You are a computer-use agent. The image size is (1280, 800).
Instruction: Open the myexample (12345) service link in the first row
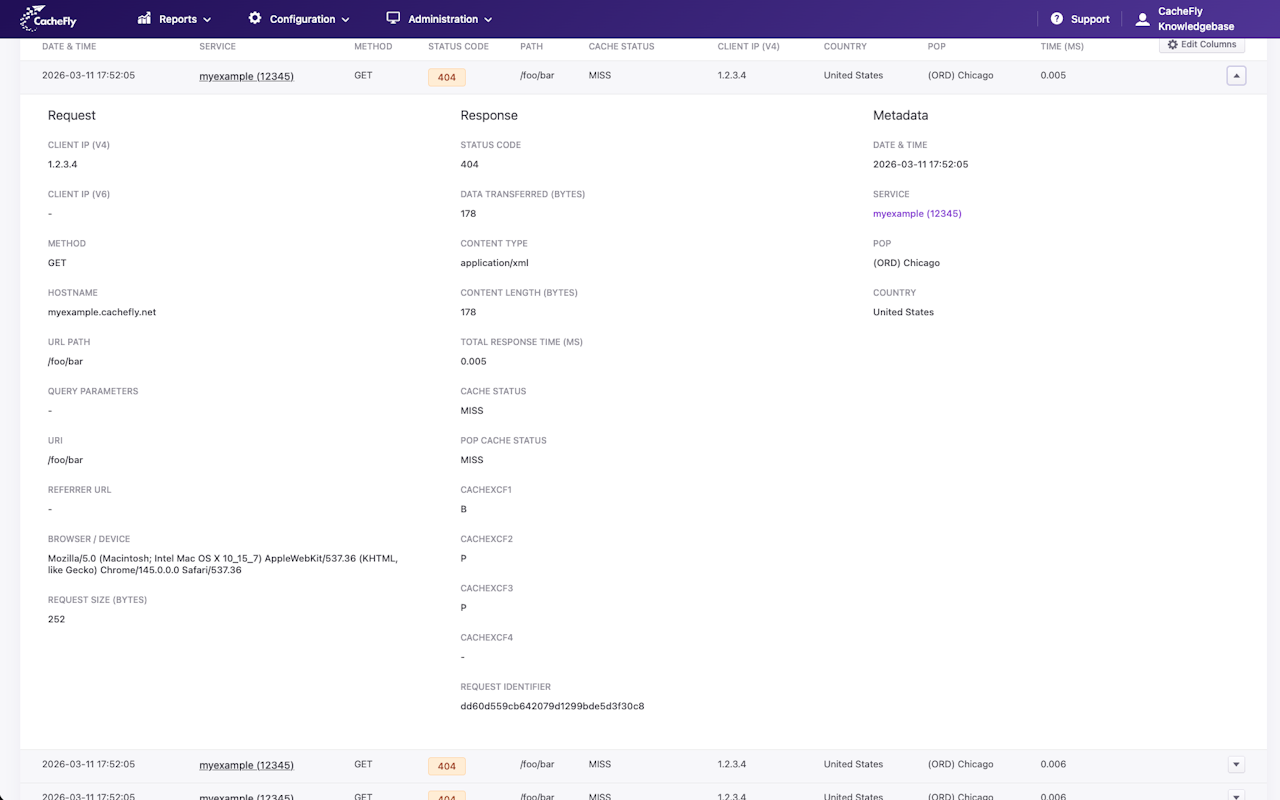[x=246, y=76]
